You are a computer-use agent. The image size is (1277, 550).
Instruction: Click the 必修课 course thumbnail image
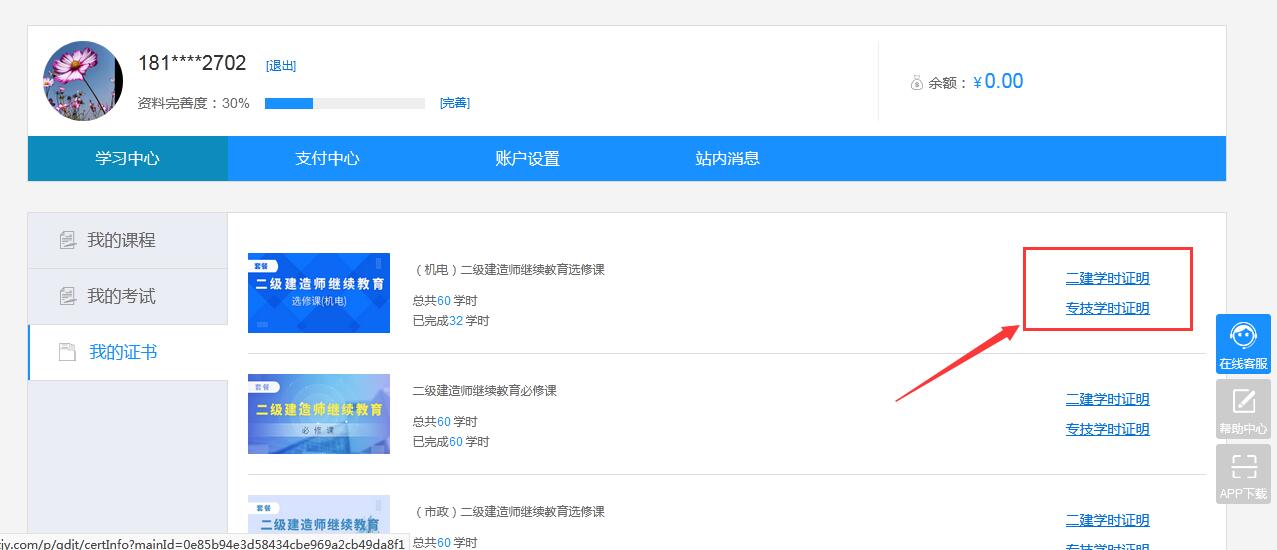pos(319,414)
